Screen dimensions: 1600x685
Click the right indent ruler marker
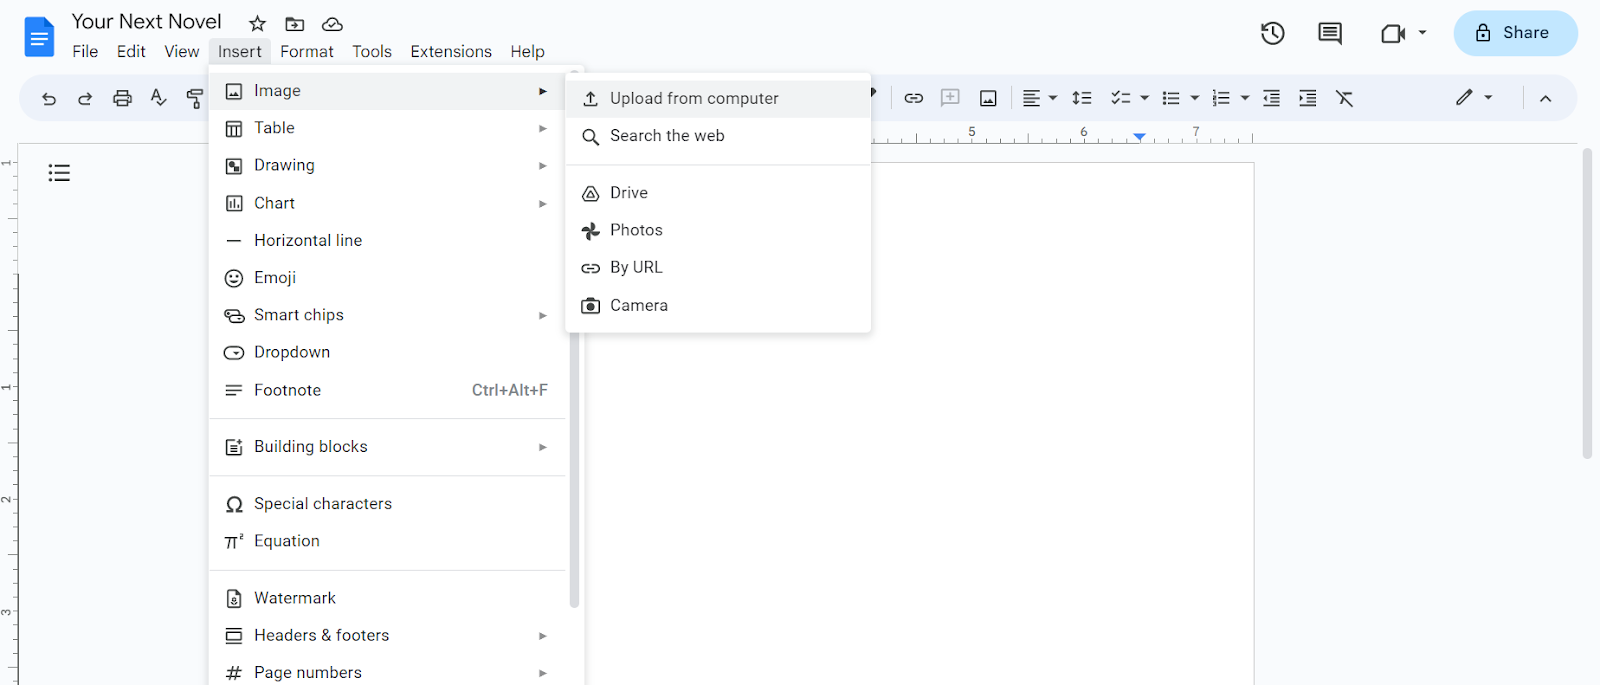(1139, 137)
